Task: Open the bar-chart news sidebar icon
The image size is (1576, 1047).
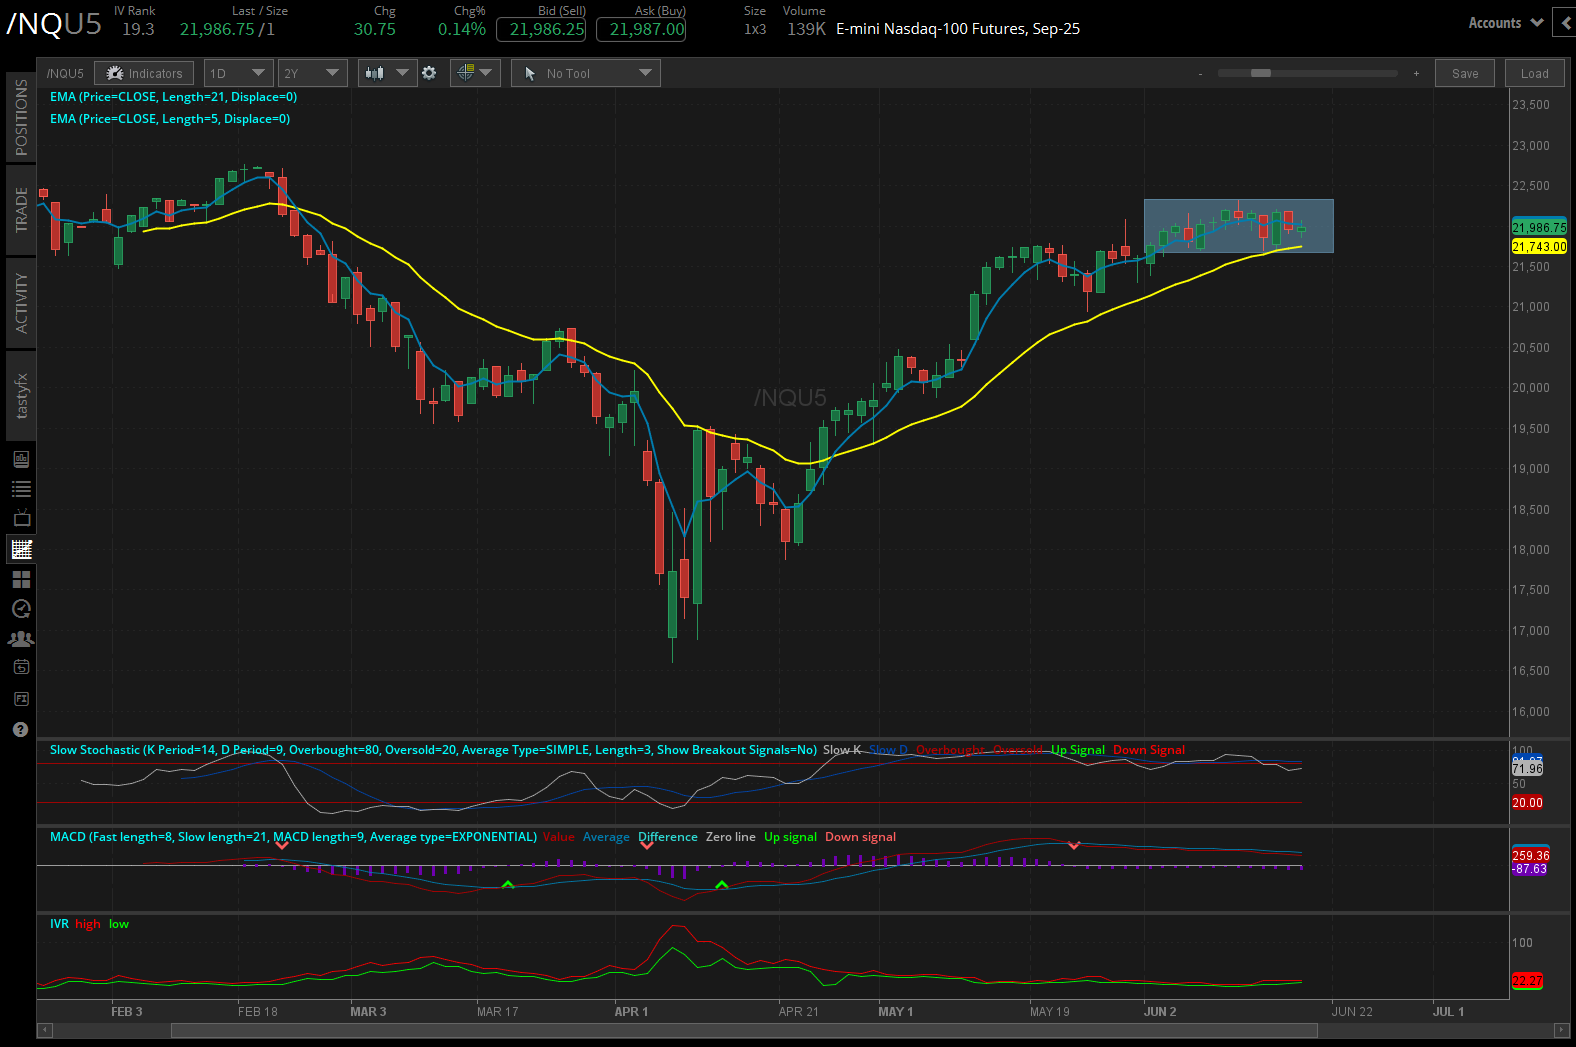Action: pyautogui.click(x=21, y=459)
